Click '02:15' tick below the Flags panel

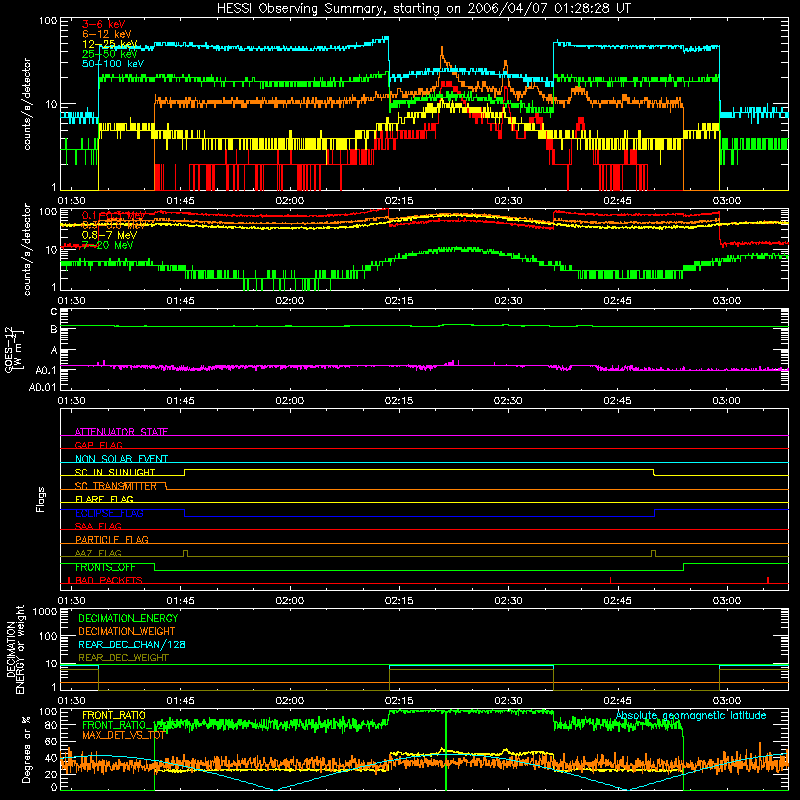(399, 601)
